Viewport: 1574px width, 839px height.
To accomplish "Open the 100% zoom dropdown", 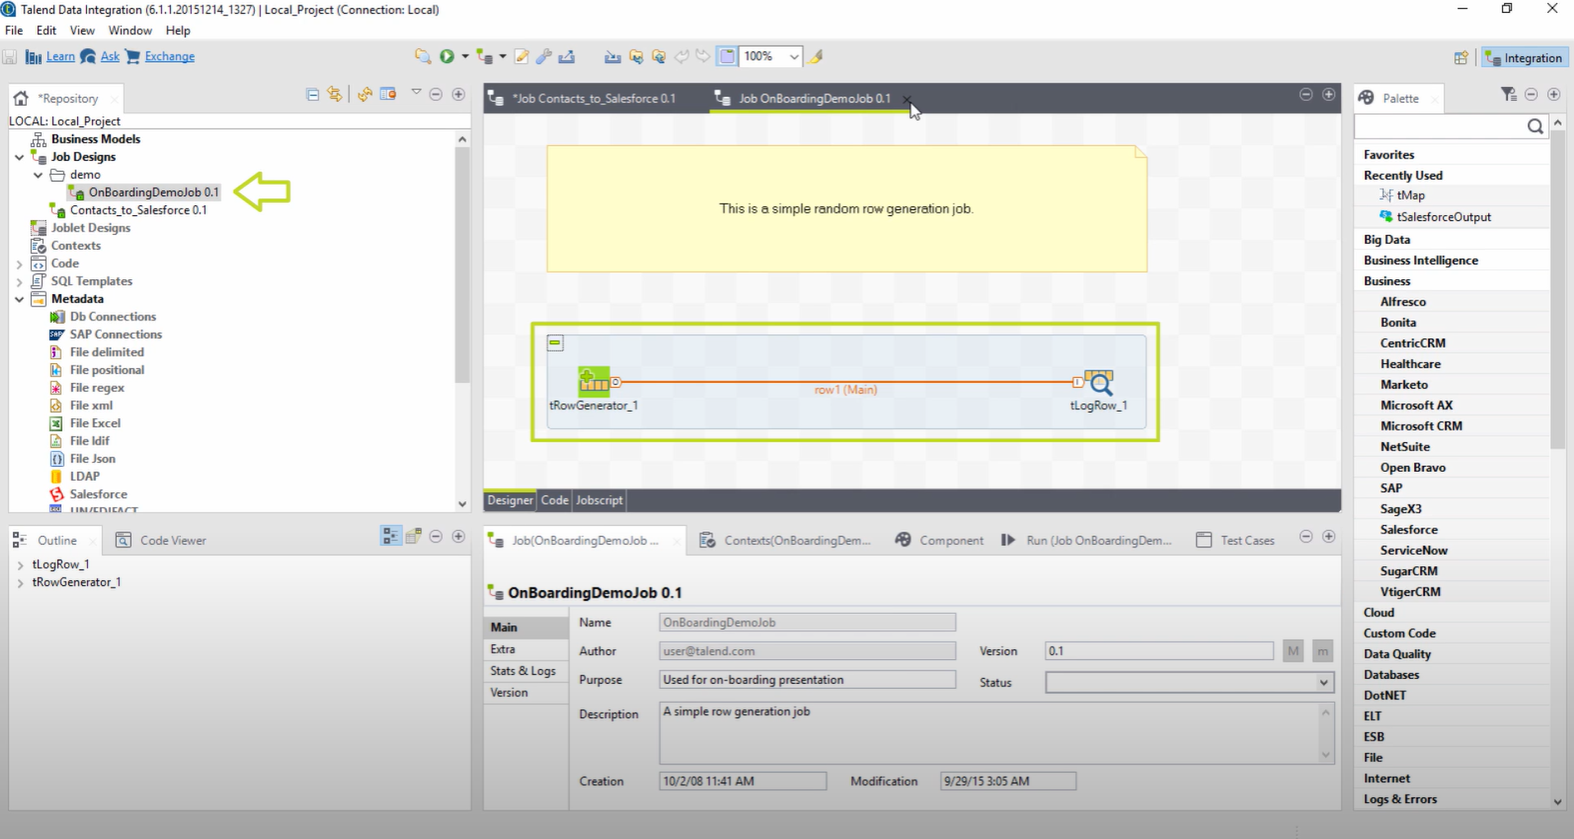I will coord(794,57).
